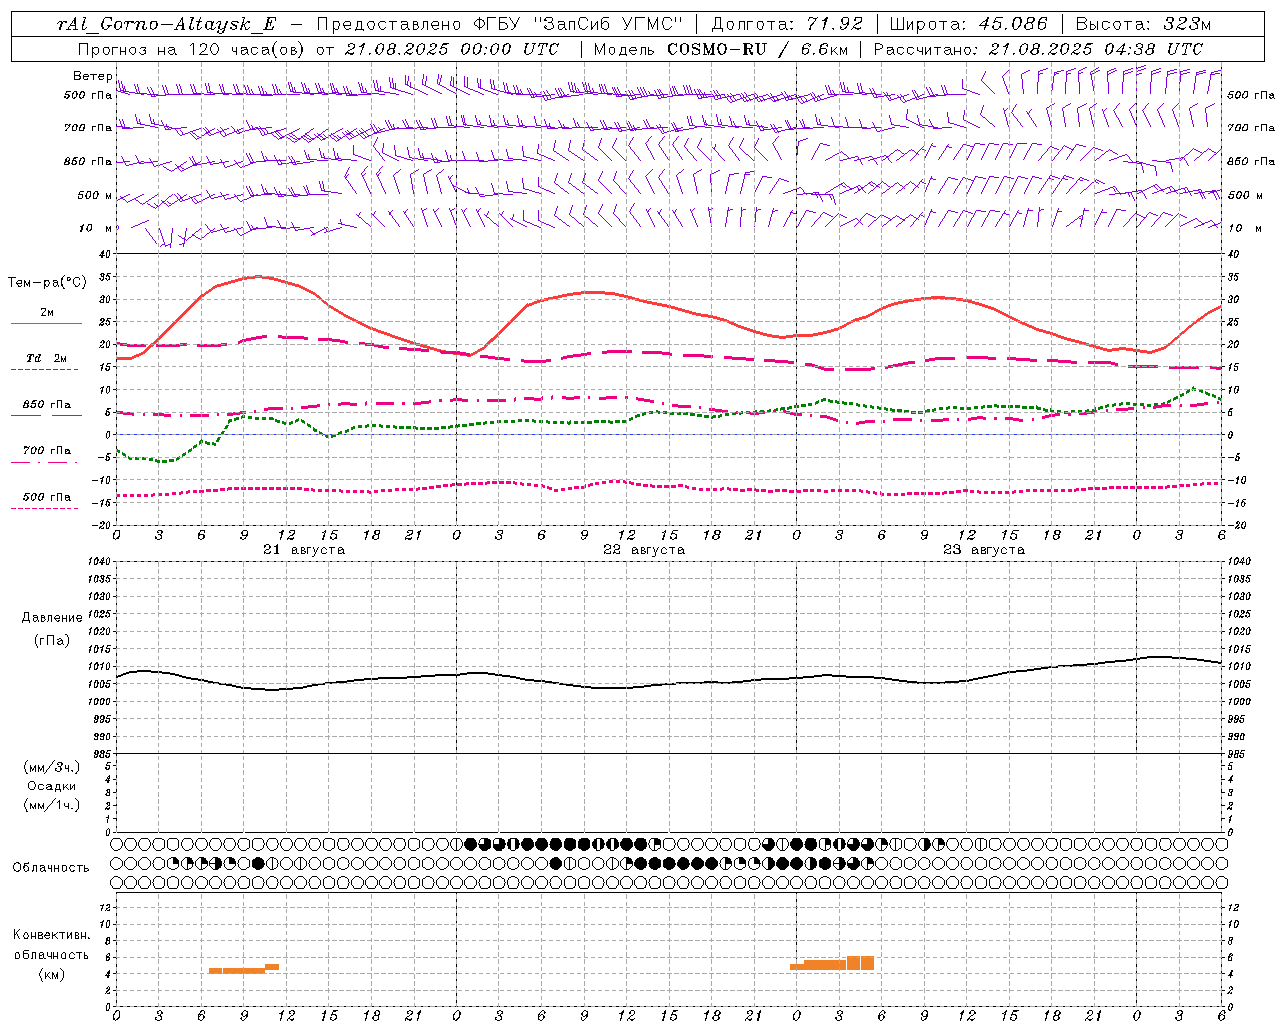Viewport: 1280px width, 1024px height.
Task: Select the 850 гПа temperature legend entry
Action: 46,405
